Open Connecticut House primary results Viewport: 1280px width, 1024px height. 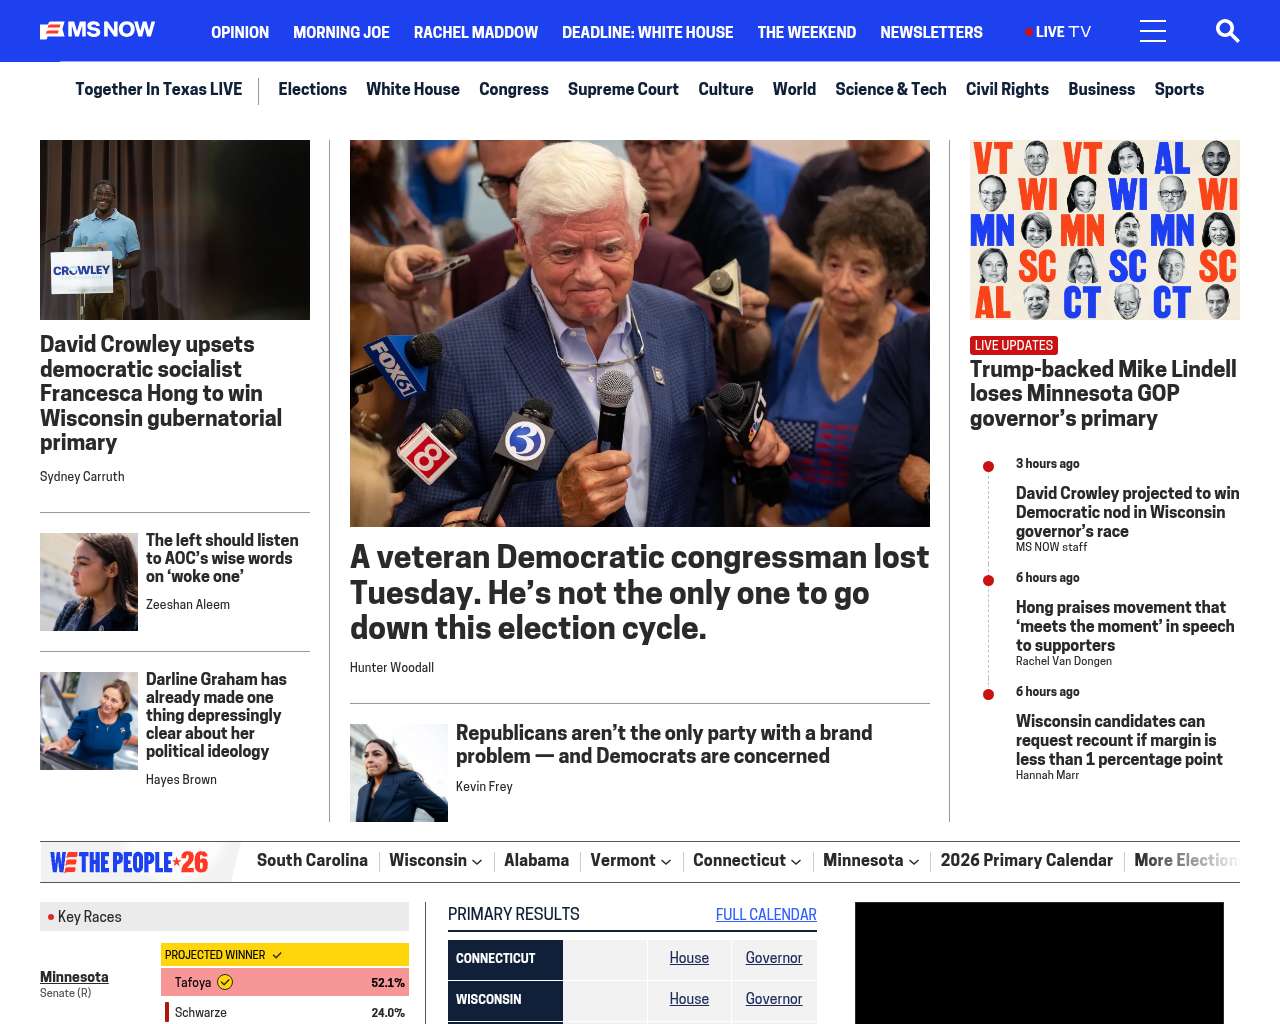point(689,958)
